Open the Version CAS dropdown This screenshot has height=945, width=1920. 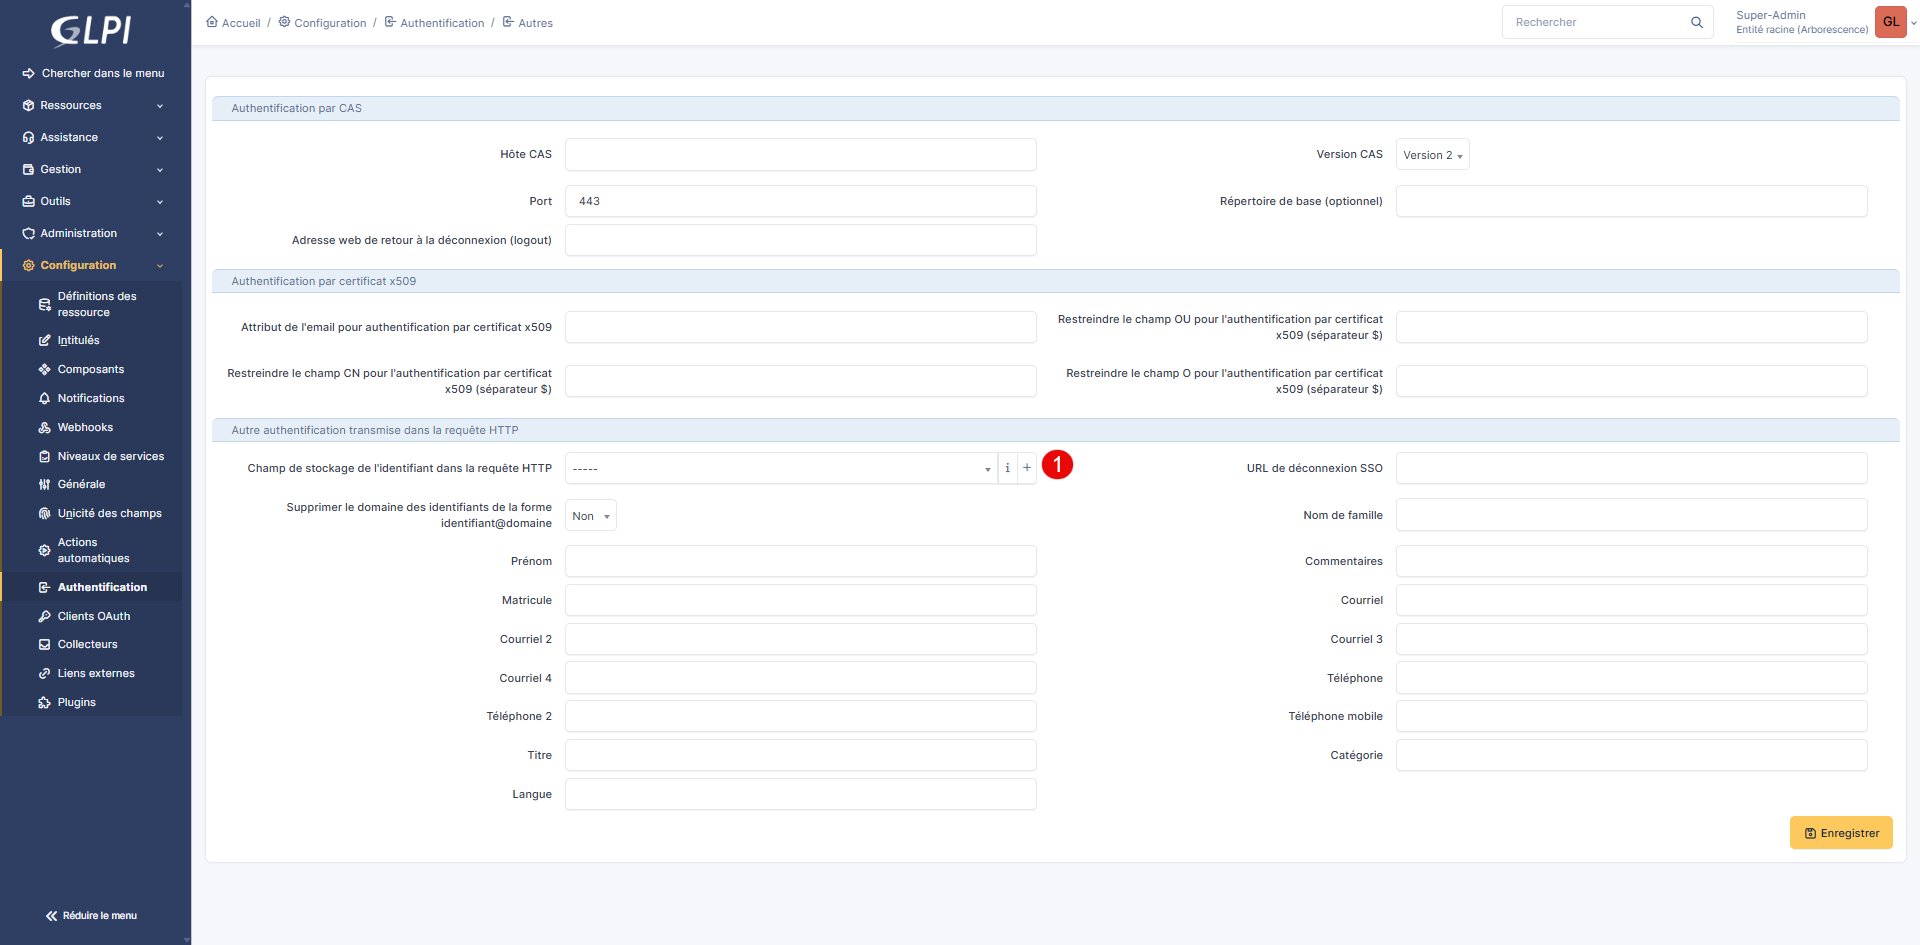tap(1432, 155)
